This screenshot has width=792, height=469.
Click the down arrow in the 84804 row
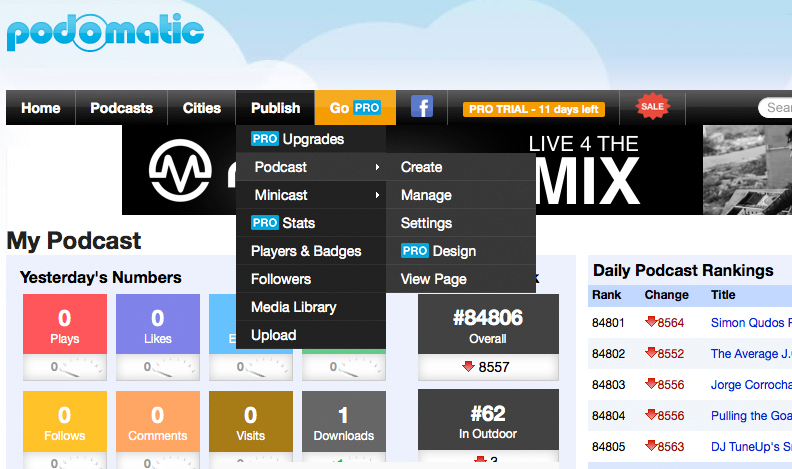pos(651,414)
